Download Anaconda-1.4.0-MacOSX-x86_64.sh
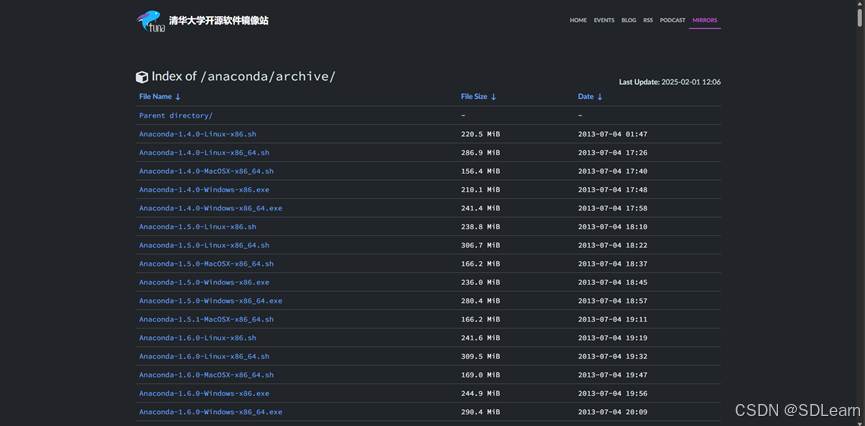The image size is (865, 426). (206, 171)
